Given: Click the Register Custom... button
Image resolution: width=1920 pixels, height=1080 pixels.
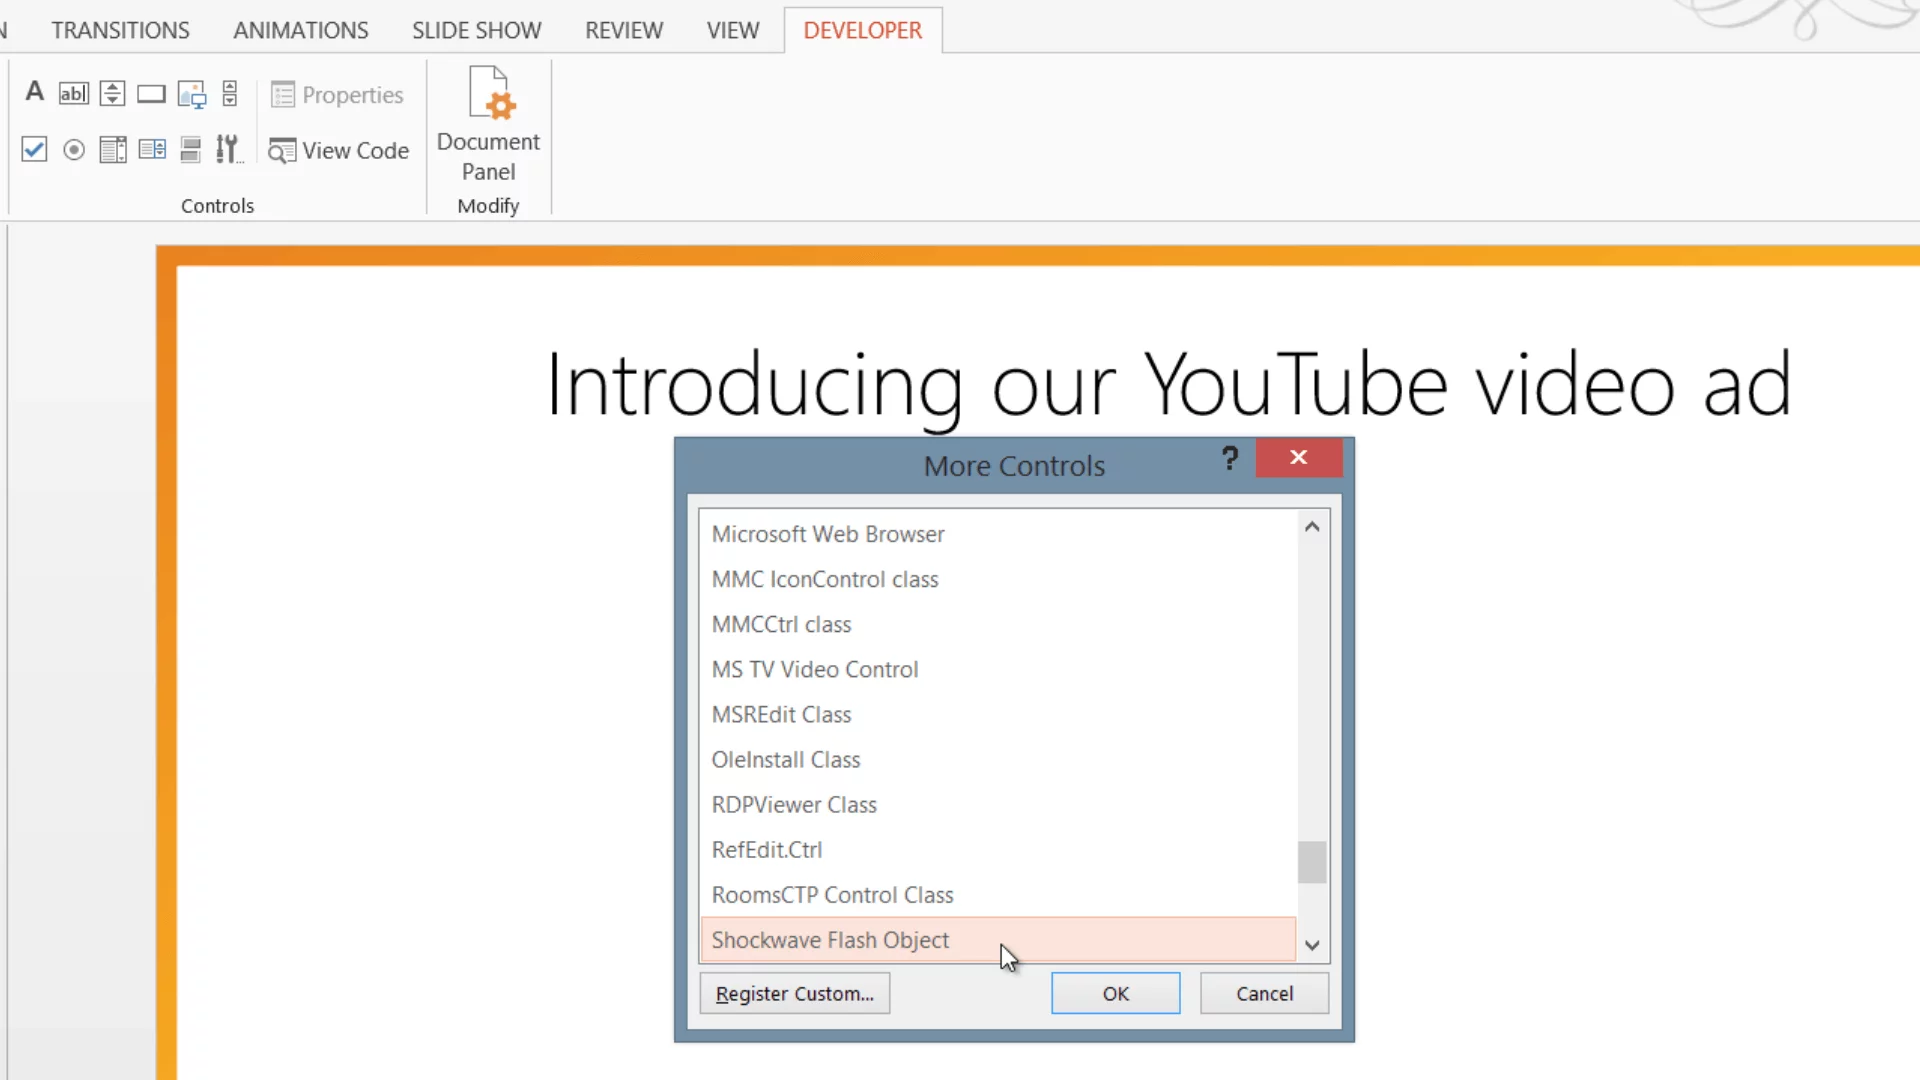Looking at the screenshot, I should coord(794,993).
